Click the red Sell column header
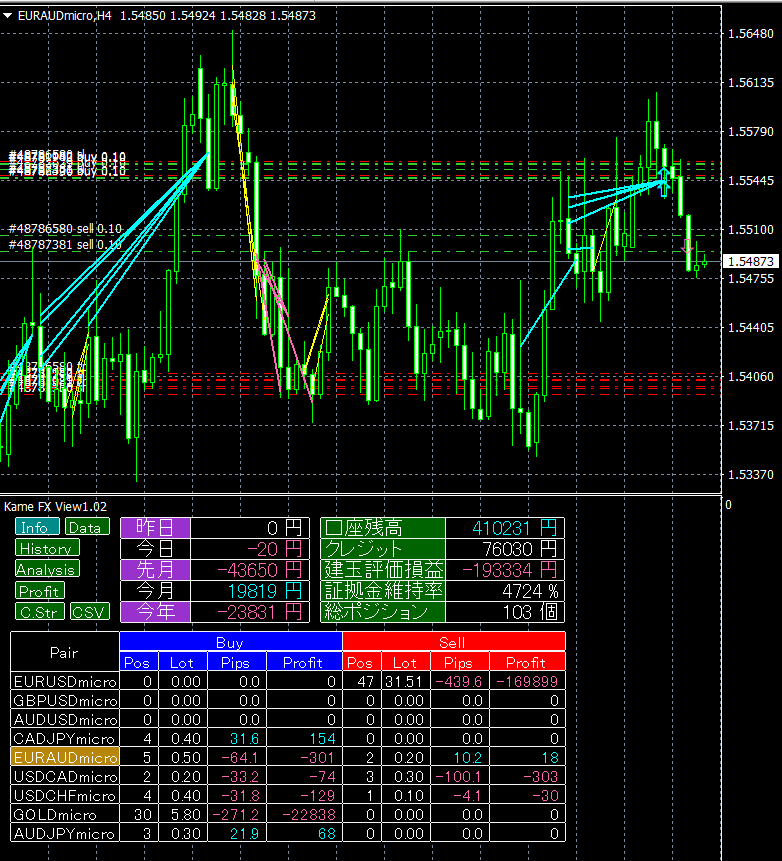This screenshot has height=861, width=782. pyautogui.click(x=454, y=642)
